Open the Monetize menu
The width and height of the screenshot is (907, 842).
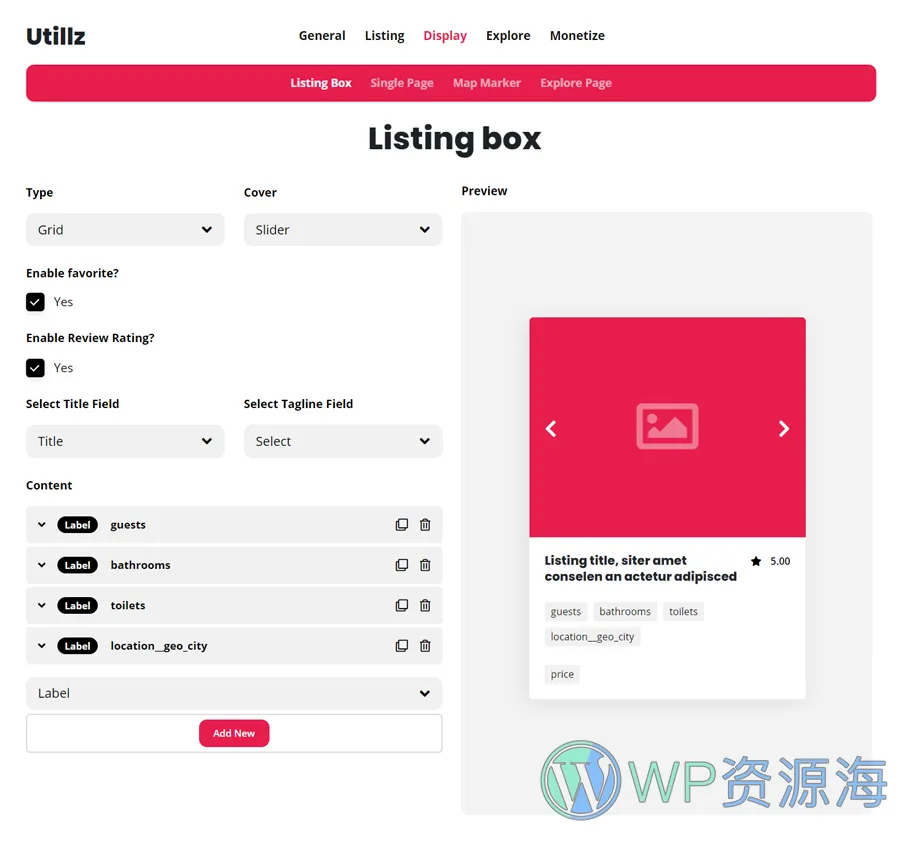577,36
